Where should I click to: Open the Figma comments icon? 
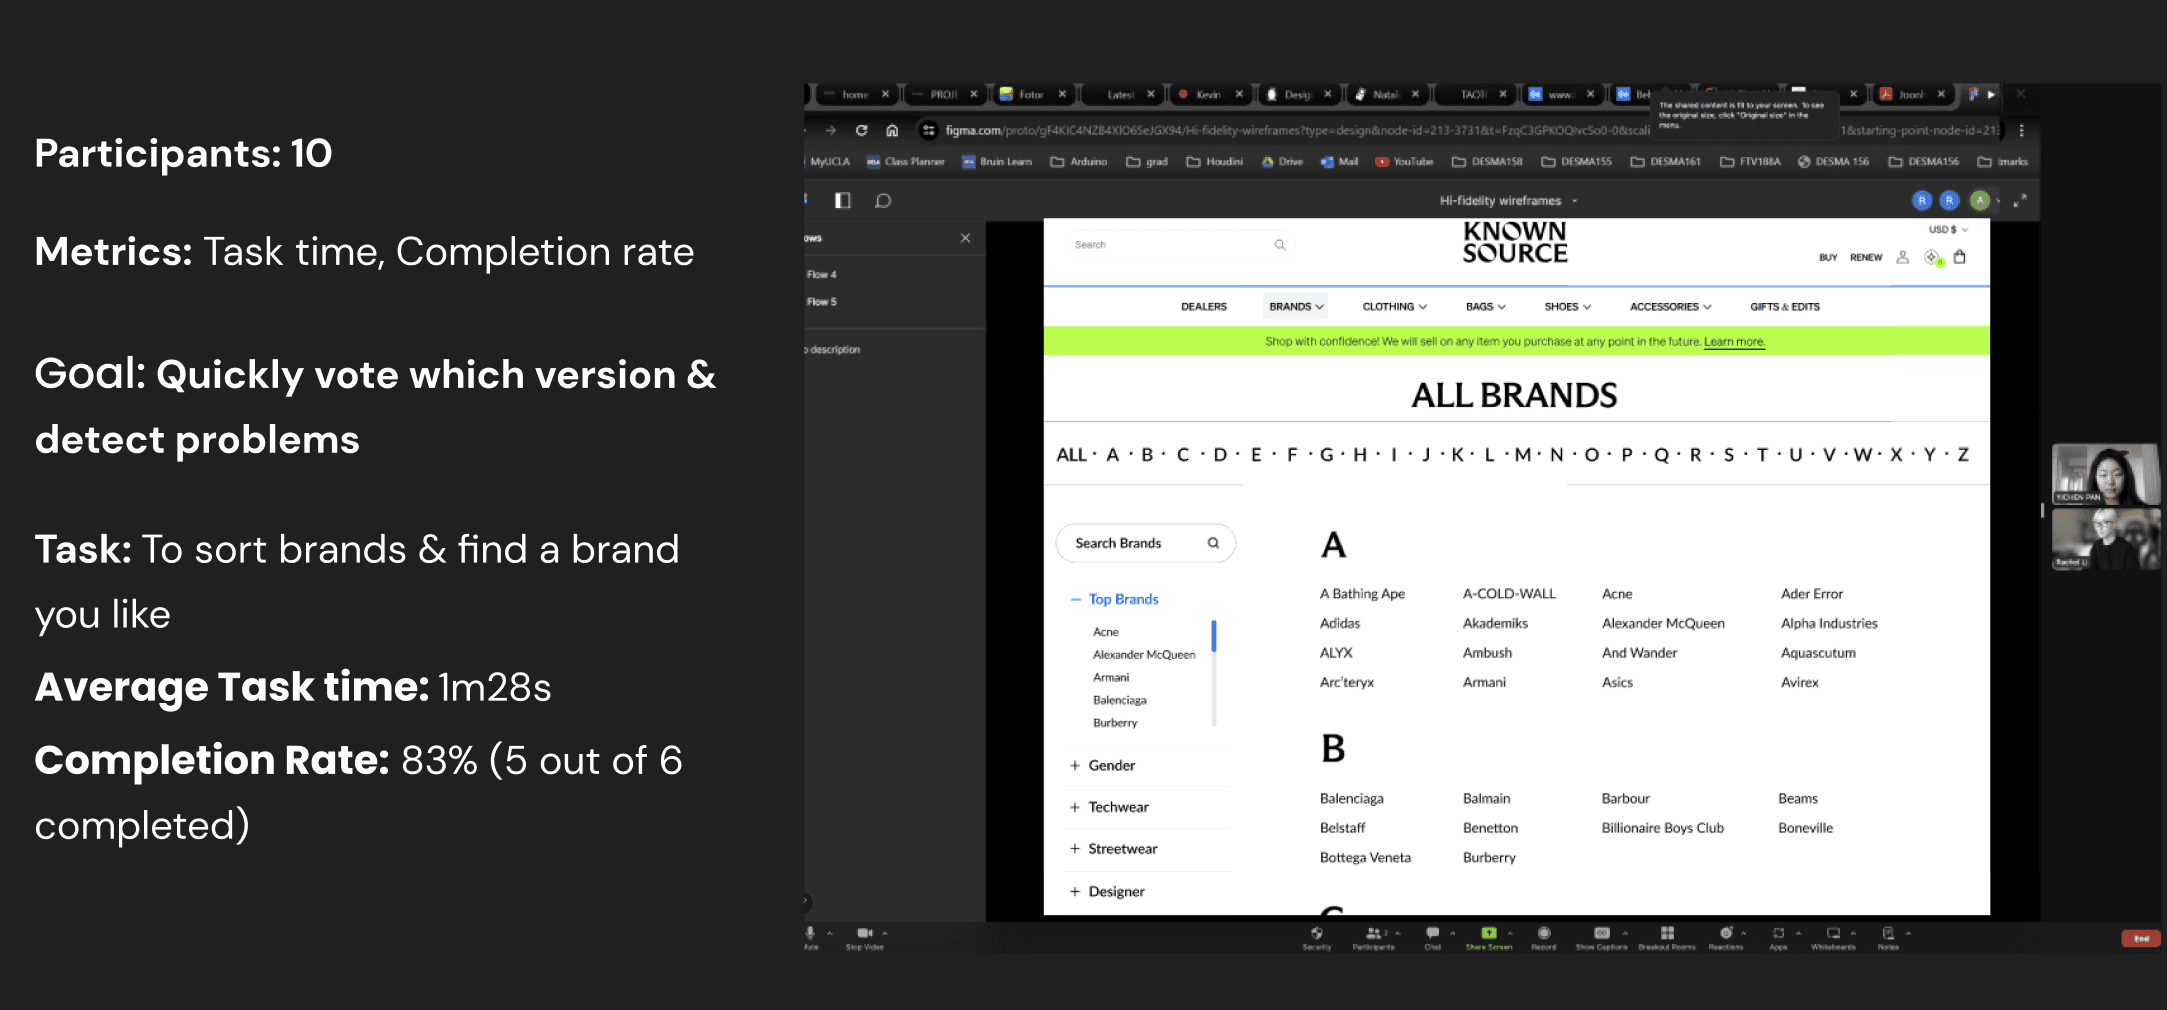883,200
